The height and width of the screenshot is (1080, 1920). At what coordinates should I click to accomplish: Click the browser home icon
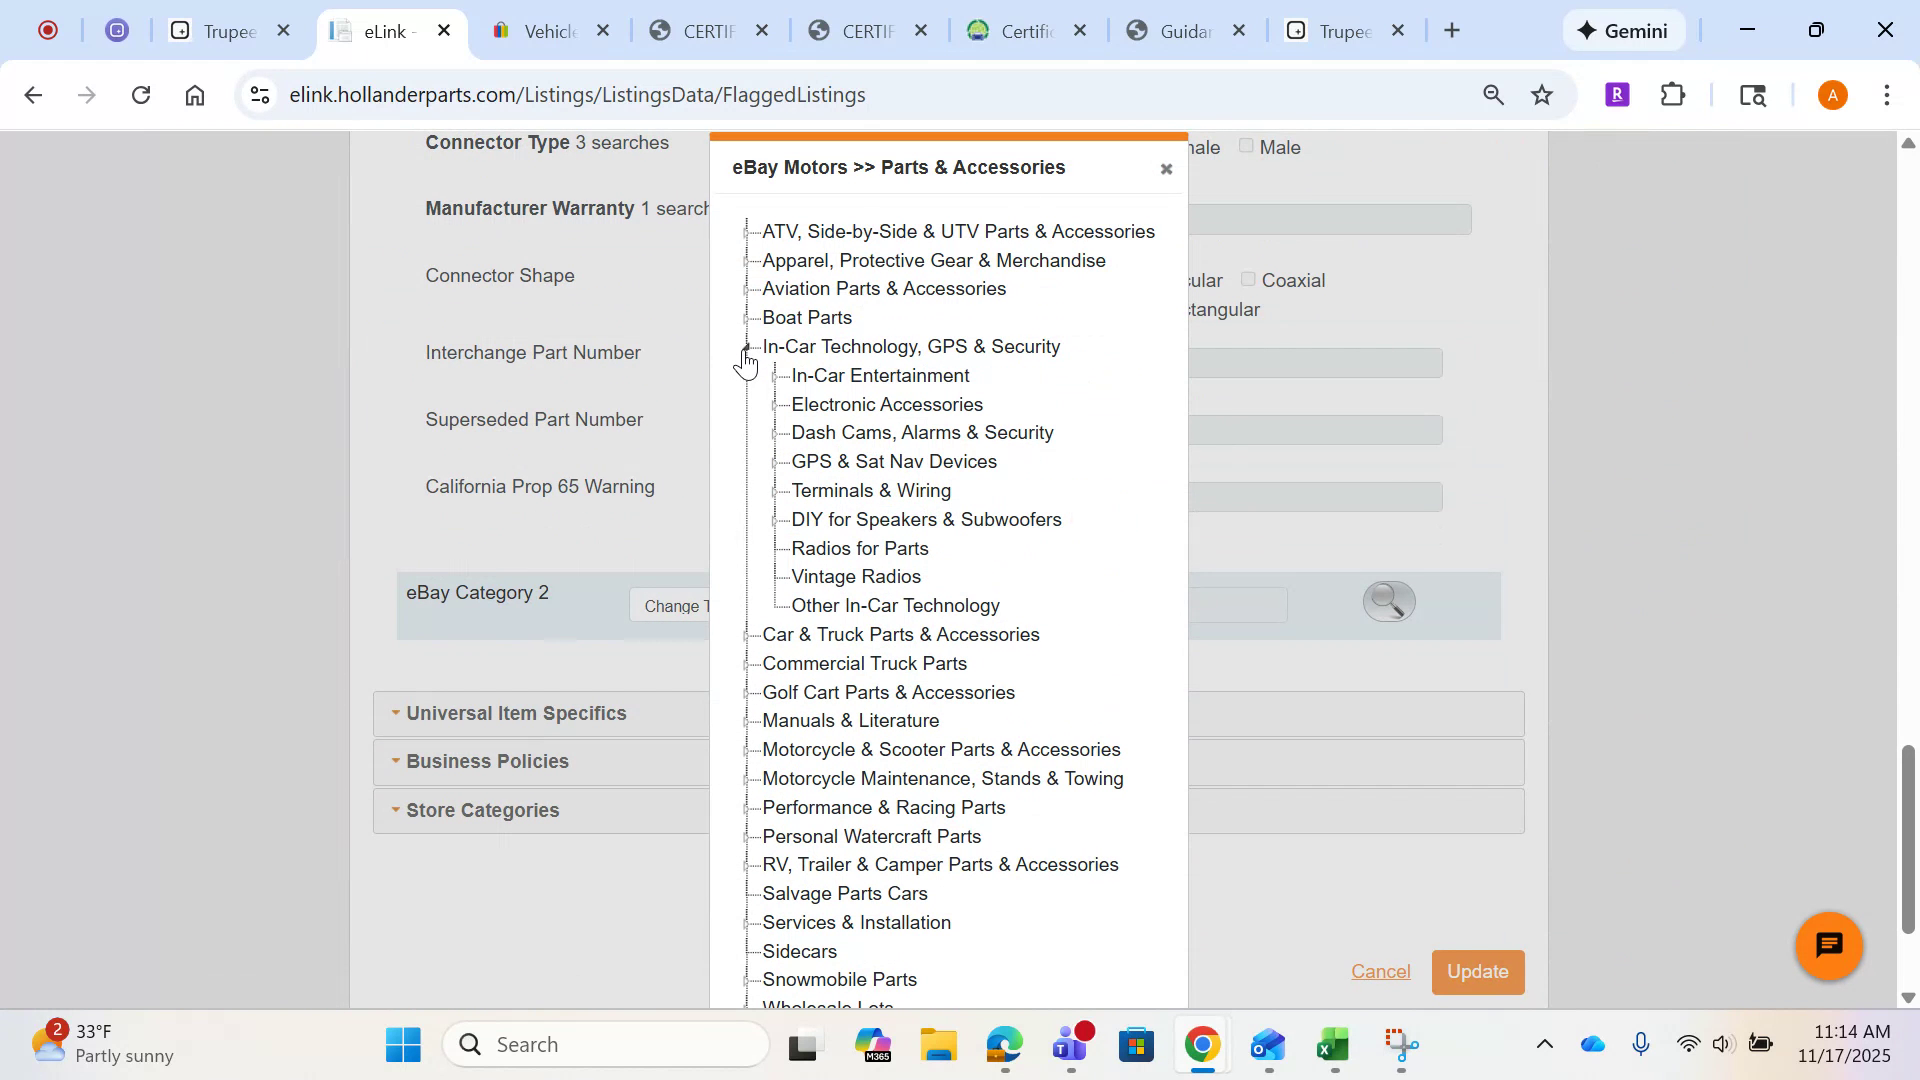(195, 94)
